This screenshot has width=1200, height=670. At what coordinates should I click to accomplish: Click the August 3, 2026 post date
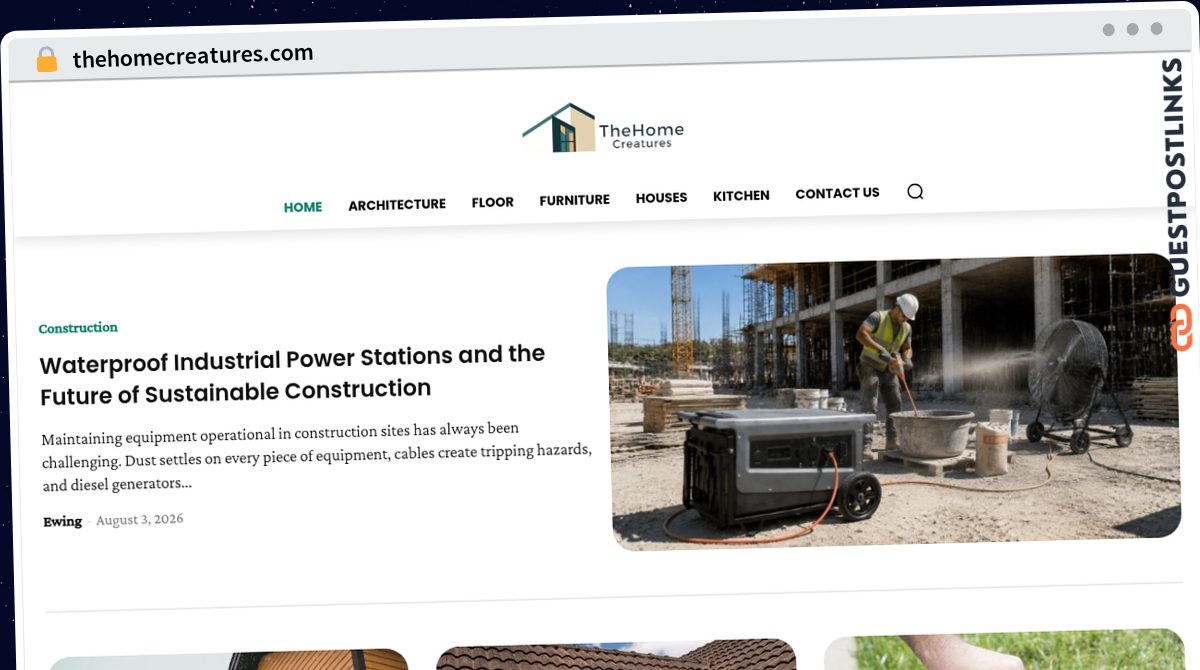pyautogui.click(x=140, y=520)
